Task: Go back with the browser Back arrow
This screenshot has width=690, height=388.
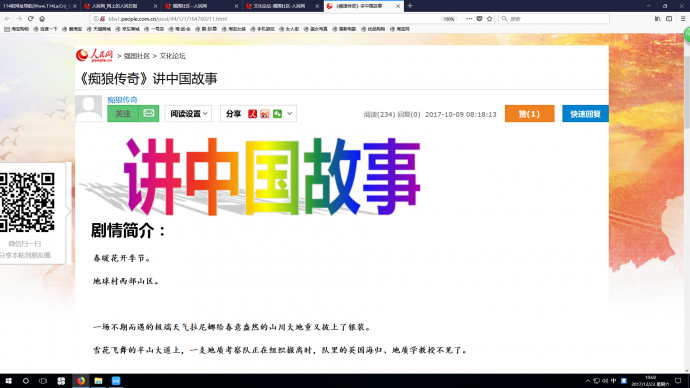Action: tap(7, 18)
